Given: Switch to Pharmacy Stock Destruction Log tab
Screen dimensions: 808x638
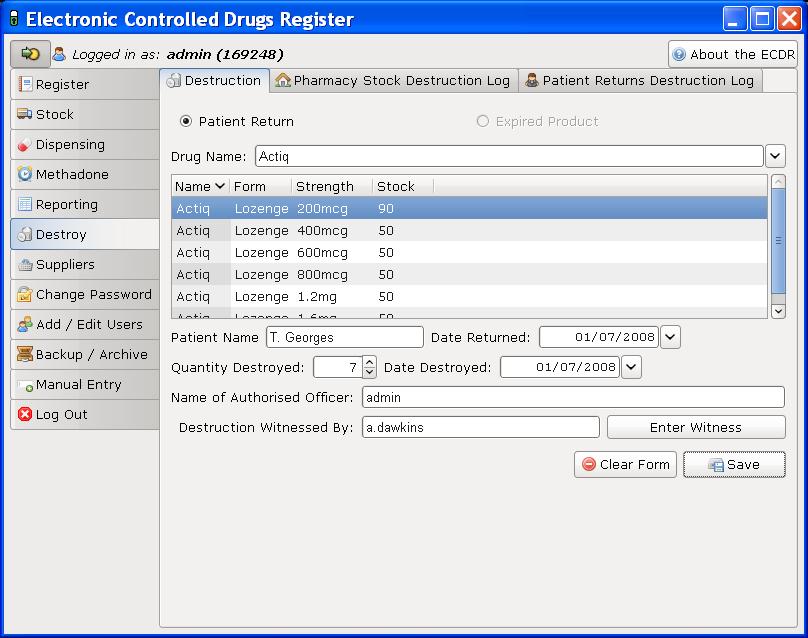Looking at the screenshot, I should tap(393, 81).
